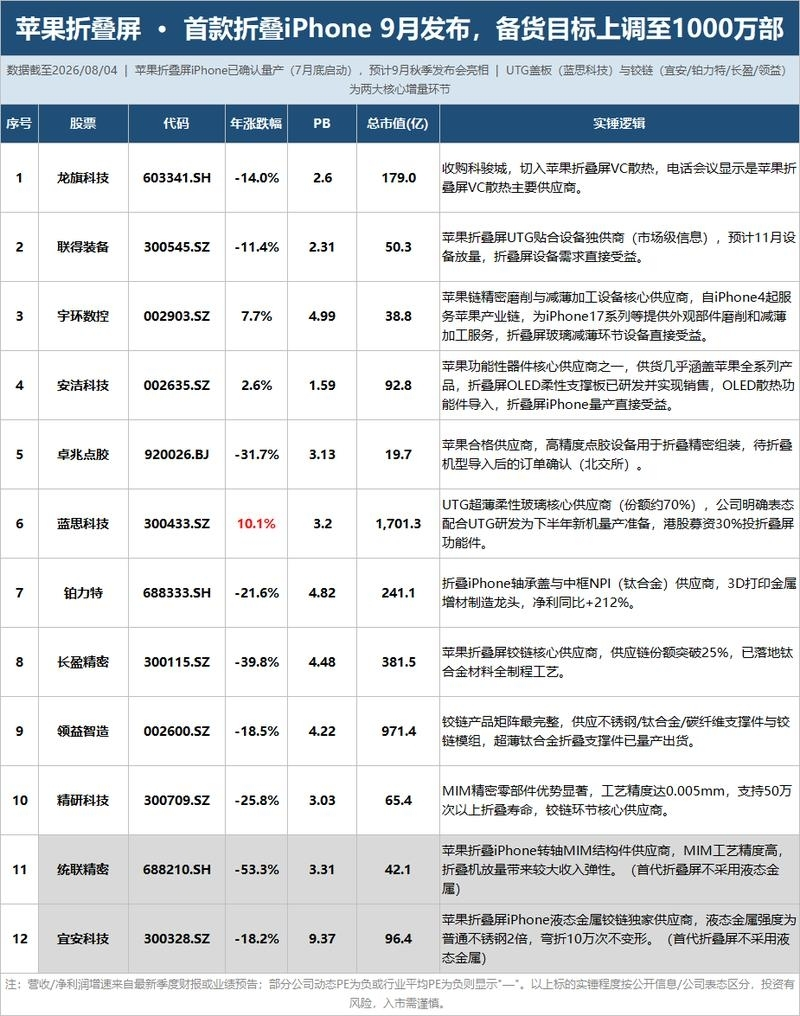
Task: Select stock code 300709.SZ
Action: 177,801
